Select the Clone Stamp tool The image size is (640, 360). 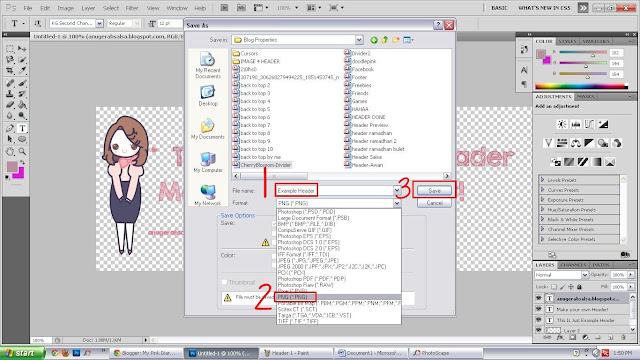point(10,94)
